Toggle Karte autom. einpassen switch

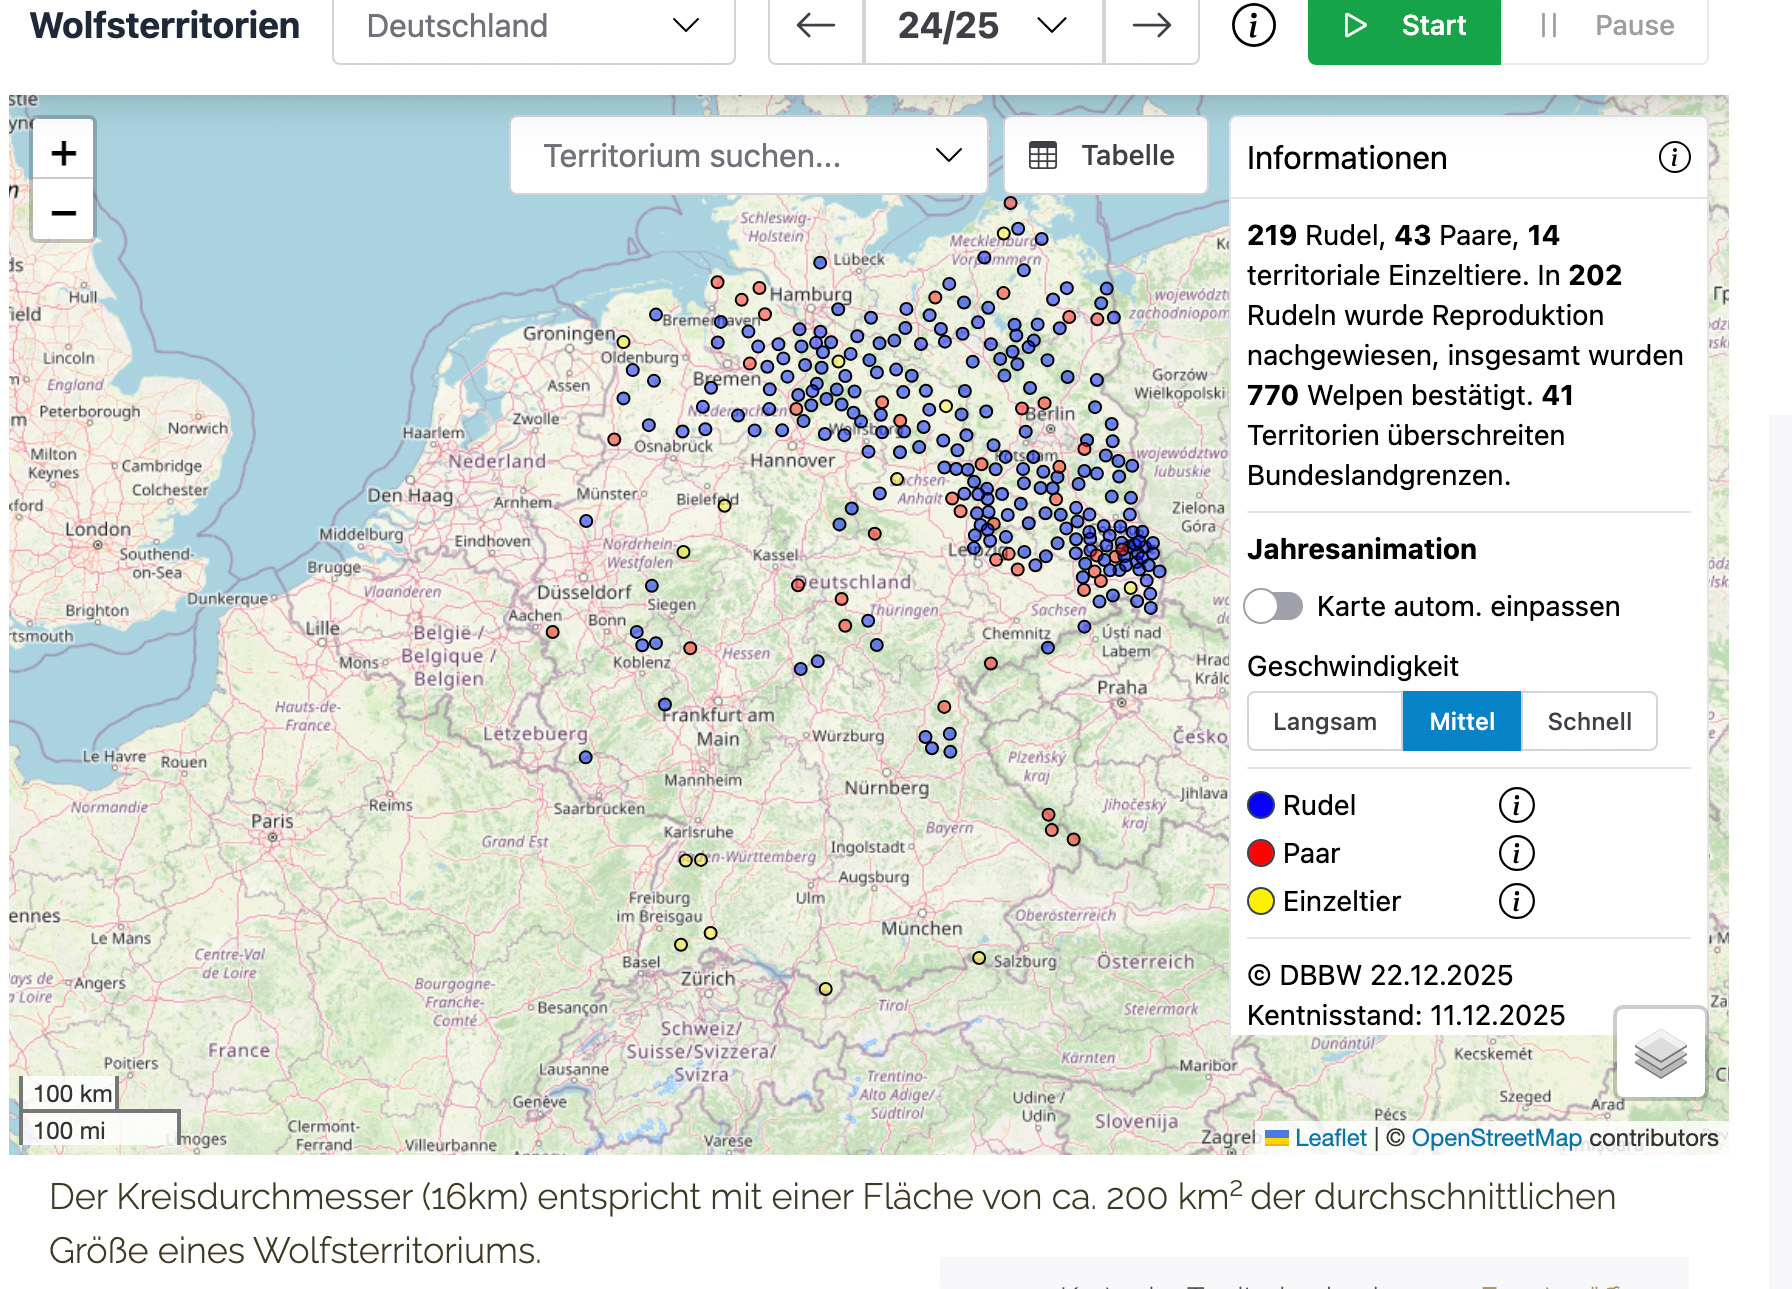(1273, 606)
